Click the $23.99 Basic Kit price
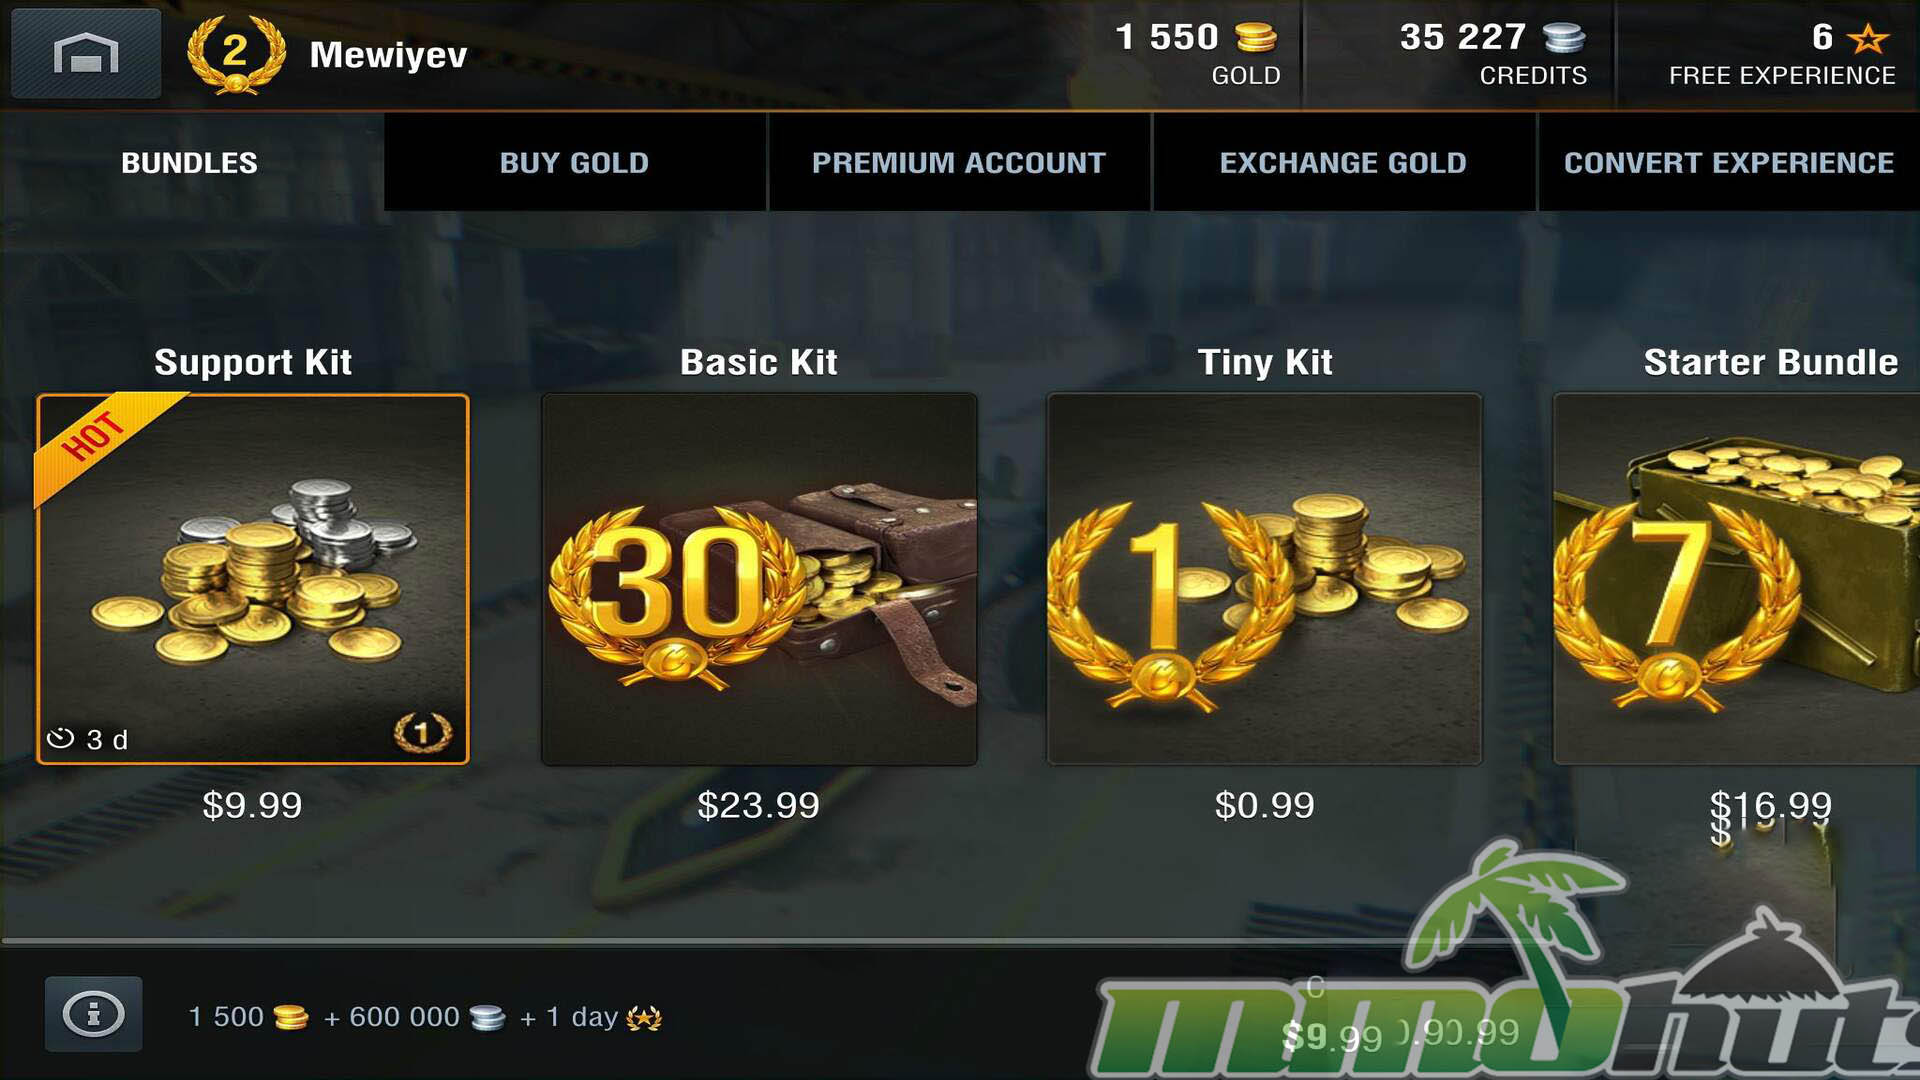 (759, 805)
